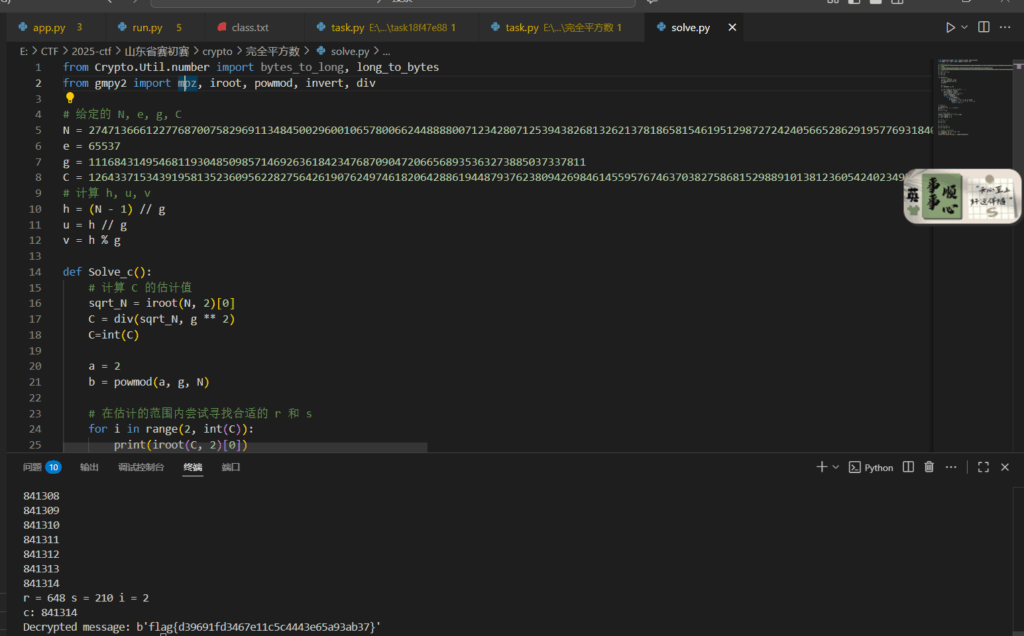Open the 问题 problems panel tab
Viewport: 1024px width, 636px height.
point(33,467)
